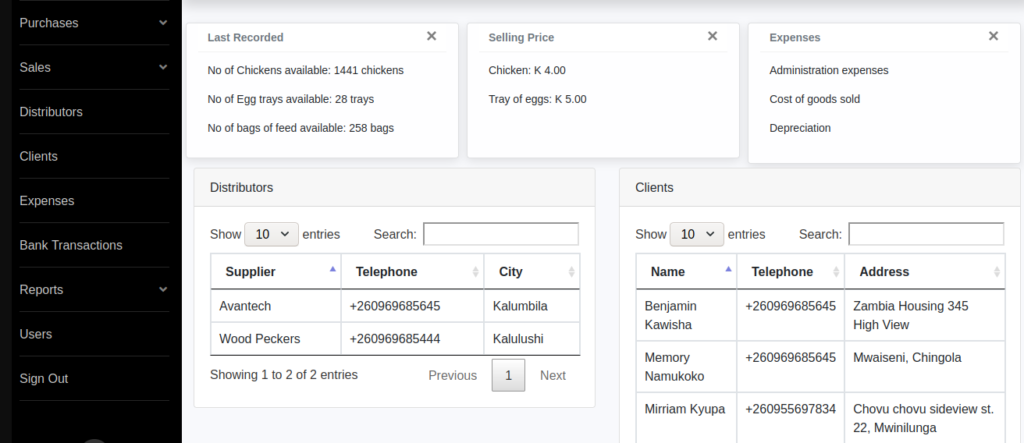
Task: Expand the Purchases menu chevron
Action: (x=163, y=23)
